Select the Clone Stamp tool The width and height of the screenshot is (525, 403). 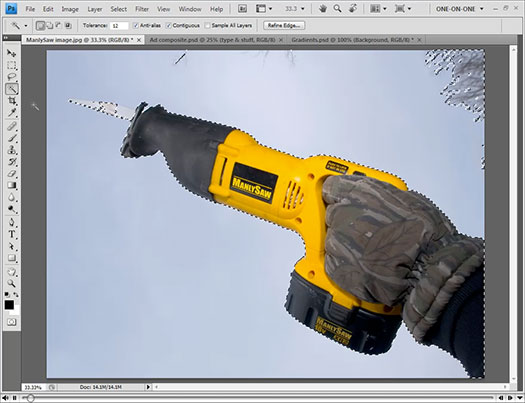tap(11, 150)
